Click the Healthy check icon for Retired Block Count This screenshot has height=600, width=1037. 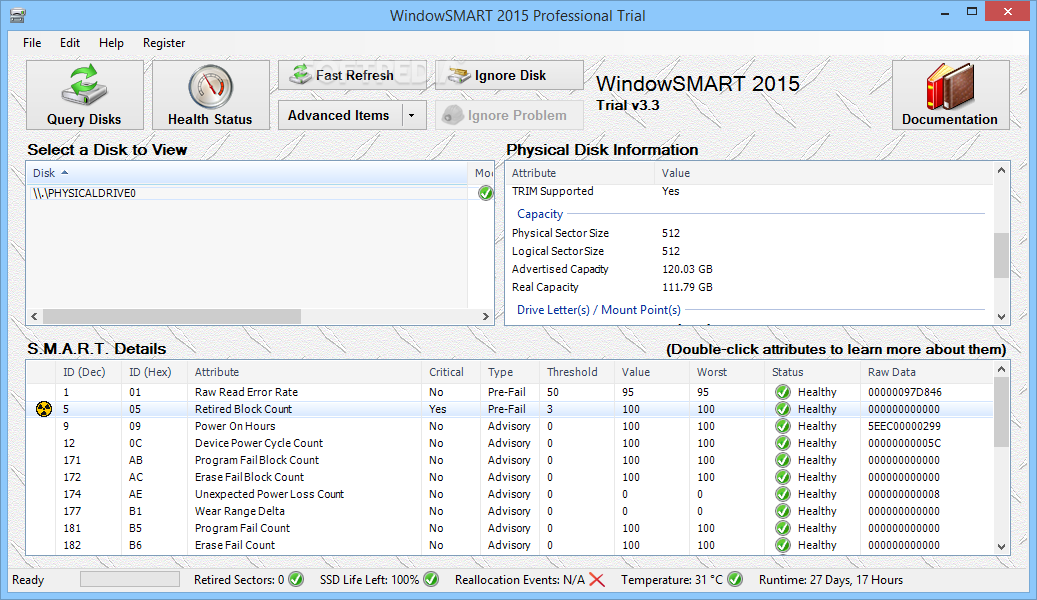(783, 409)
